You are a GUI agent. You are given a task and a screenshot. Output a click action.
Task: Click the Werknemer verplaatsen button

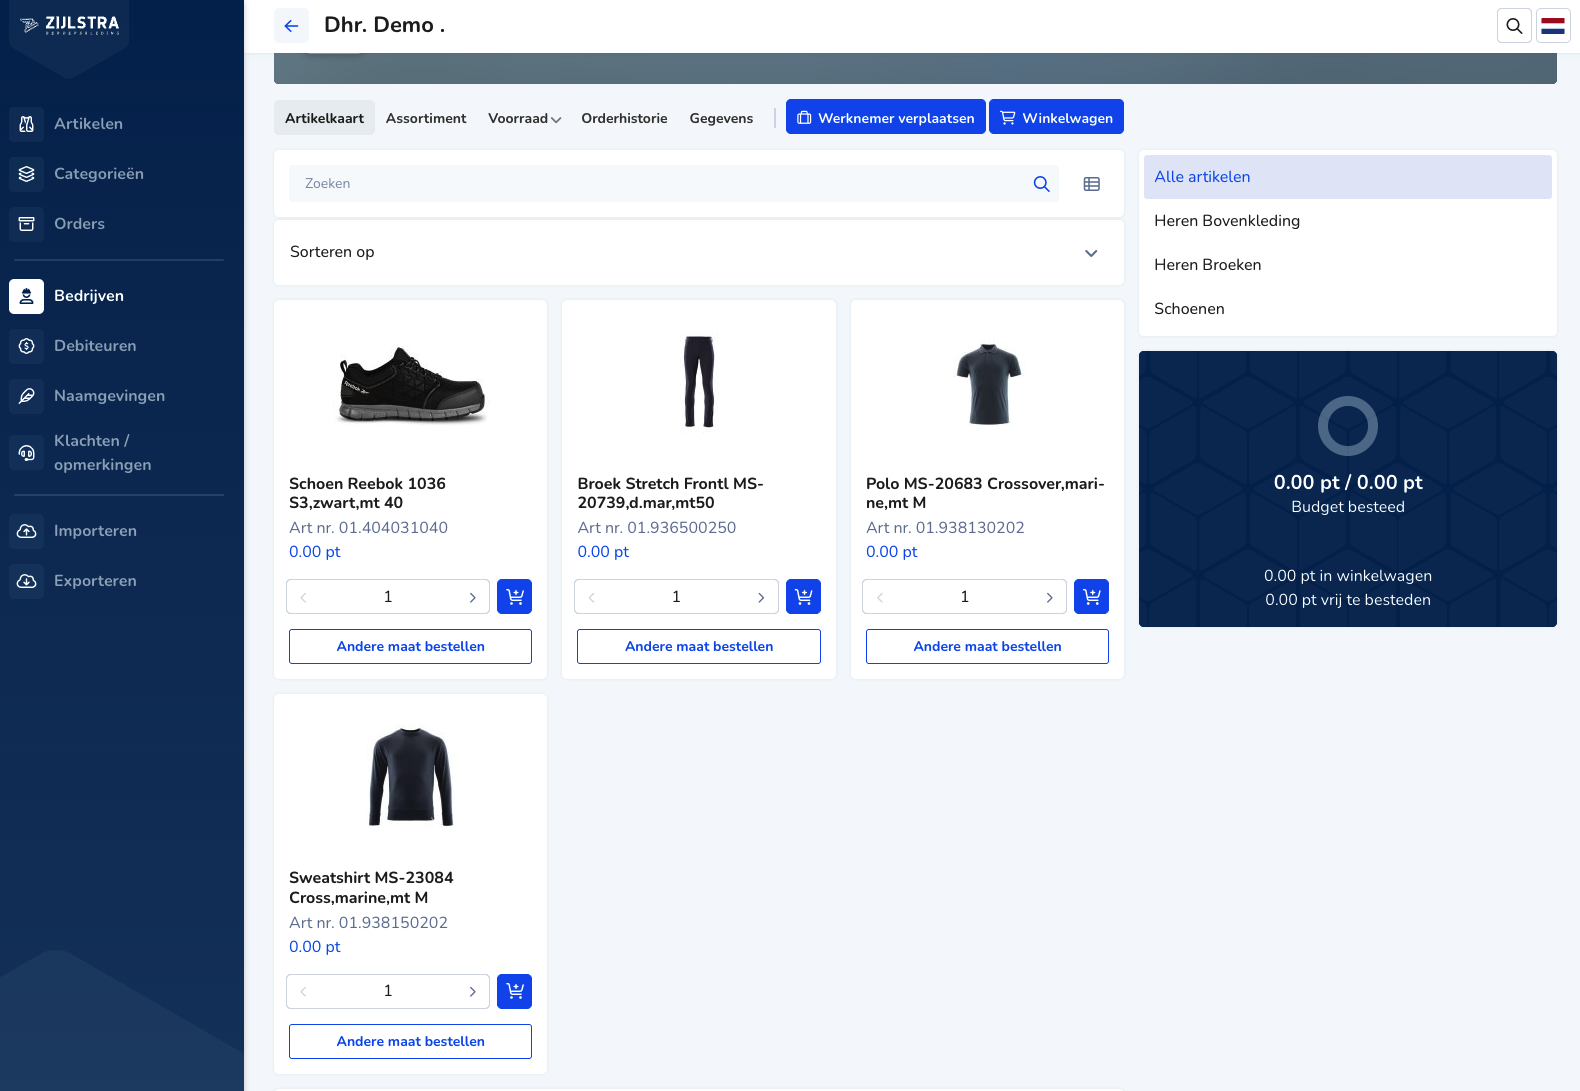[885, 117]
